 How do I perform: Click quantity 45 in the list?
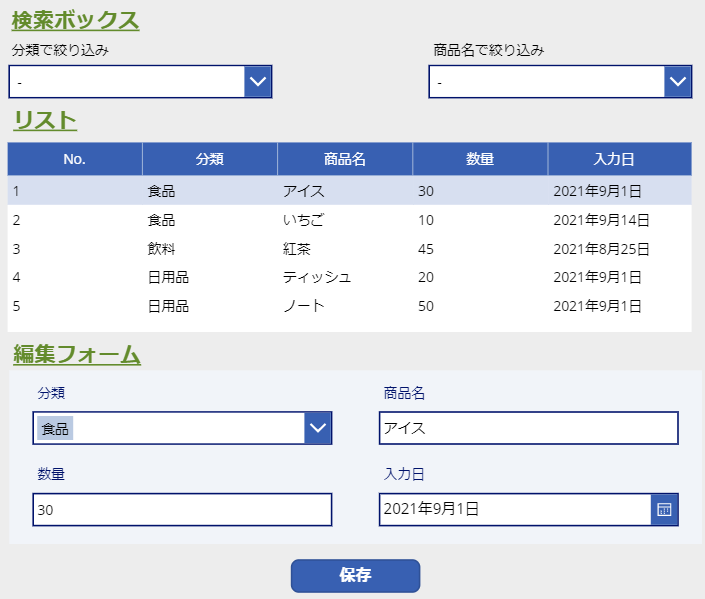pos(426,249)
